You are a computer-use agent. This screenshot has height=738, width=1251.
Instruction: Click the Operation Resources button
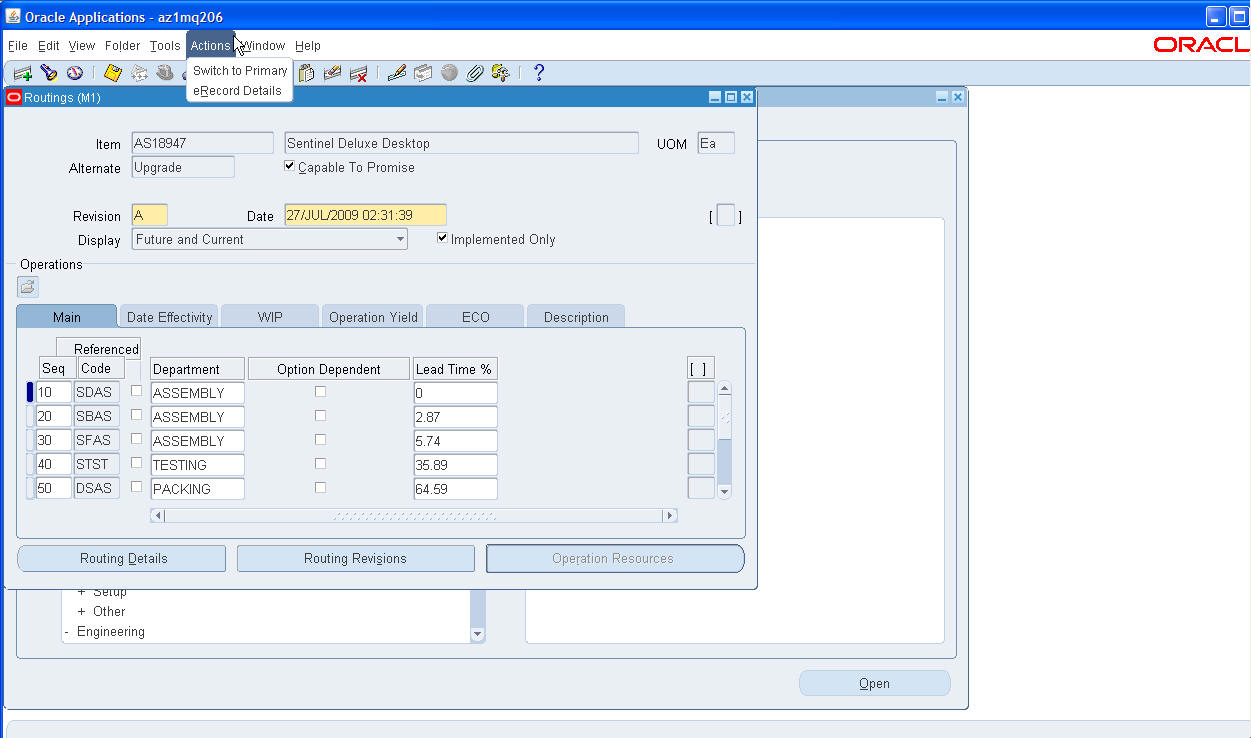[615, 558]
